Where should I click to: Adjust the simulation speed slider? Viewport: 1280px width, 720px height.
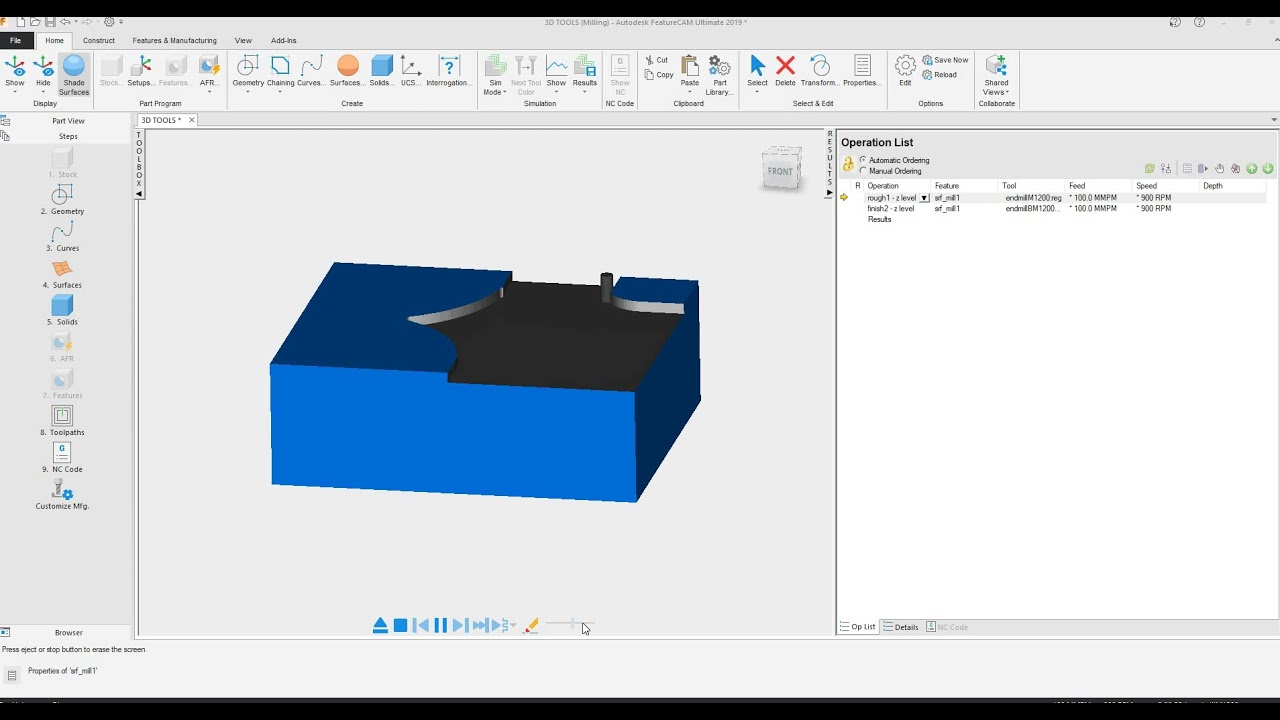pos(572,624)
